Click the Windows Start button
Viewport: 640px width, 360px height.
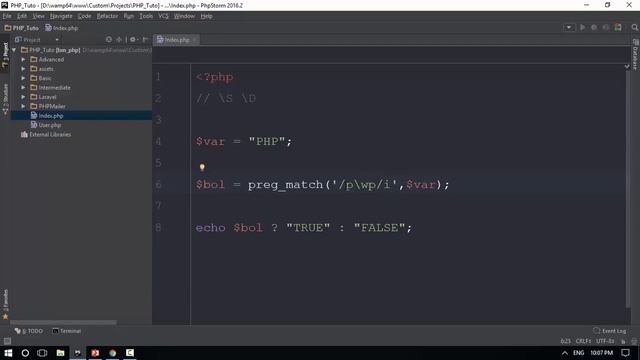8,353
